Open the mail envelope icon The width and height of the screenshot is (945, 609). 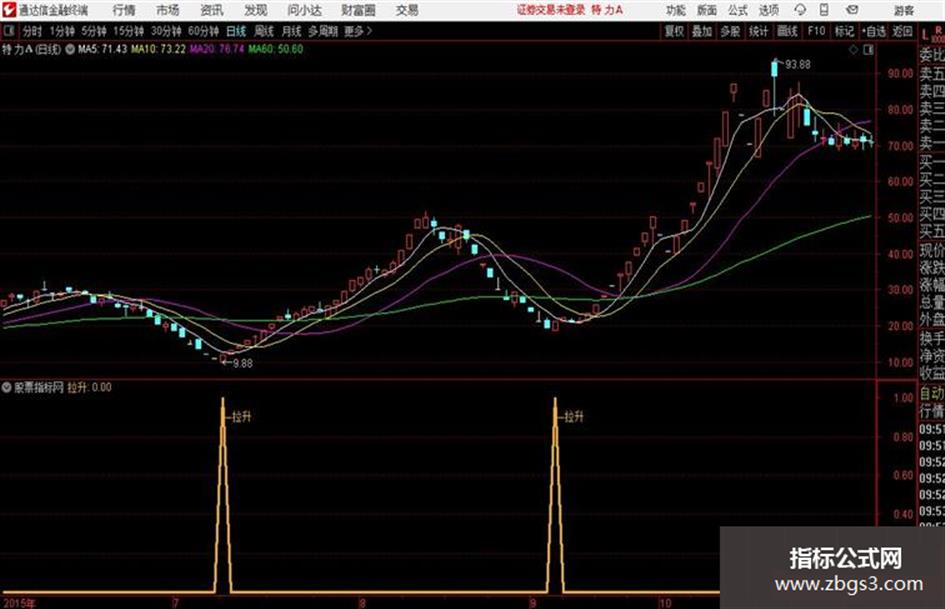852,10
